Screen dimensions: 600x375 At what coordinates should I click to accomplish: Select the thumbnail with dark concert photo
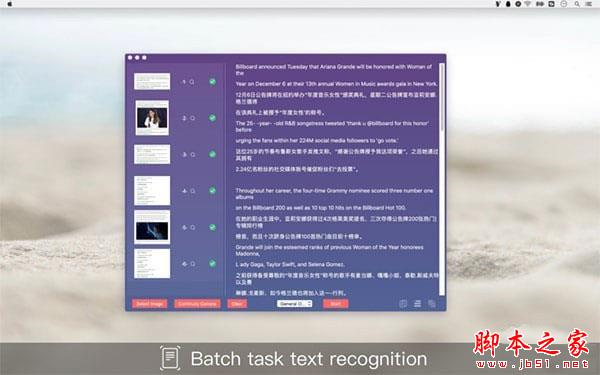pyautogui.click(x=152, y=227)
